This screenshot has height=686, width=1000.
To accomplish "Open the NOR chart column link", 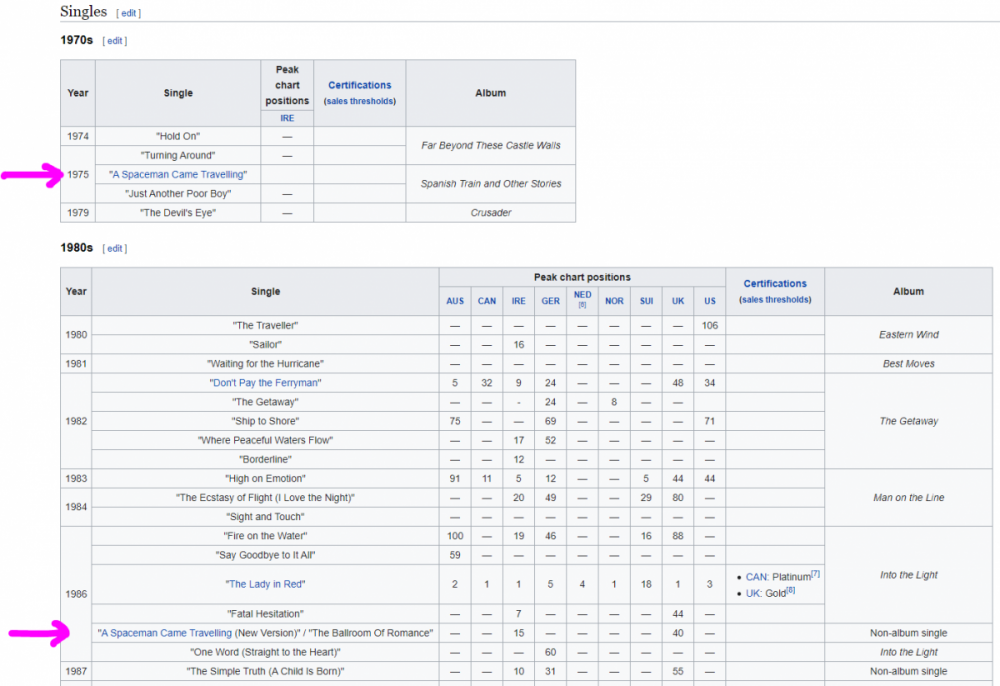I will pyautogui.click(x=614, y=301).
